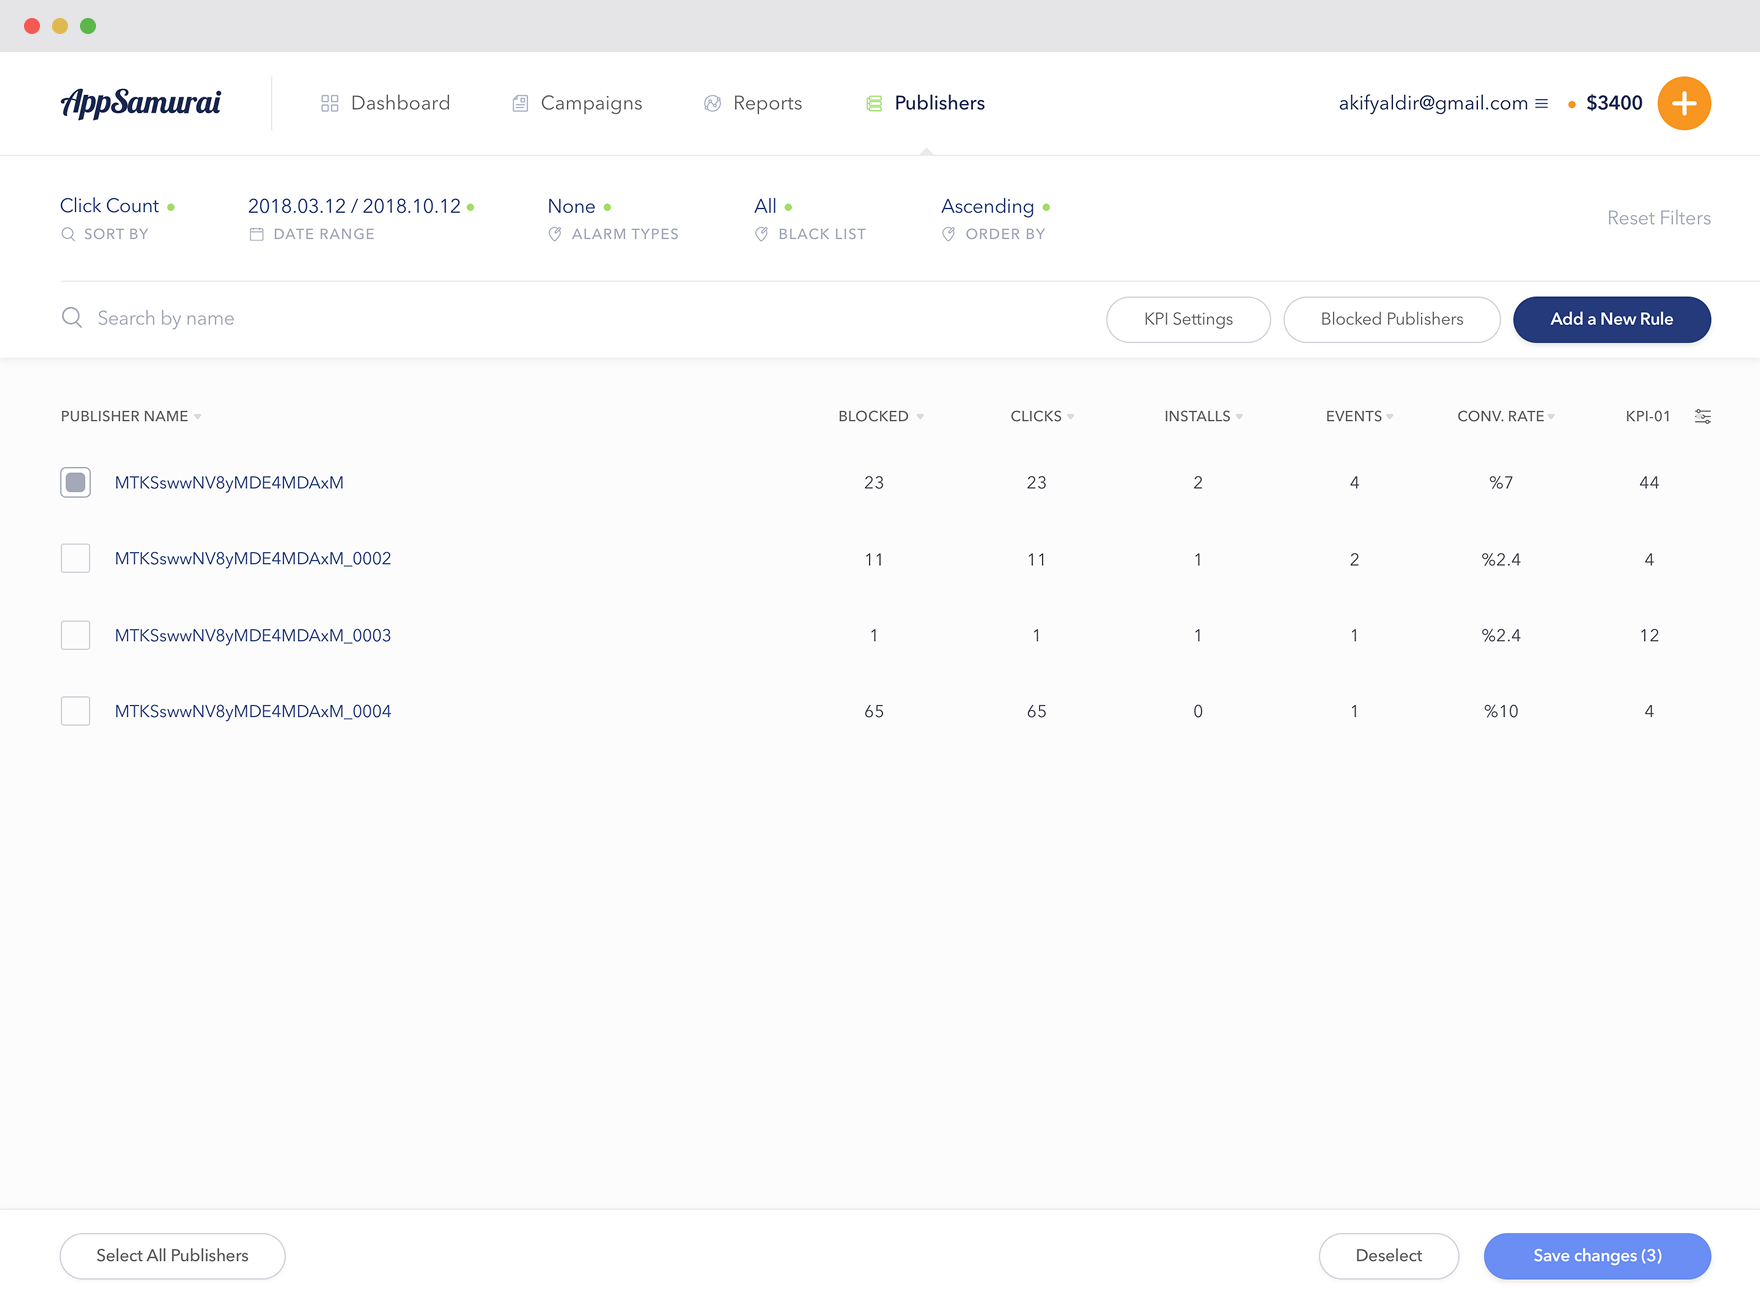Go to the Reports tab
This screenshot has width=1760, height=1304.
click(x=753, y=103)
